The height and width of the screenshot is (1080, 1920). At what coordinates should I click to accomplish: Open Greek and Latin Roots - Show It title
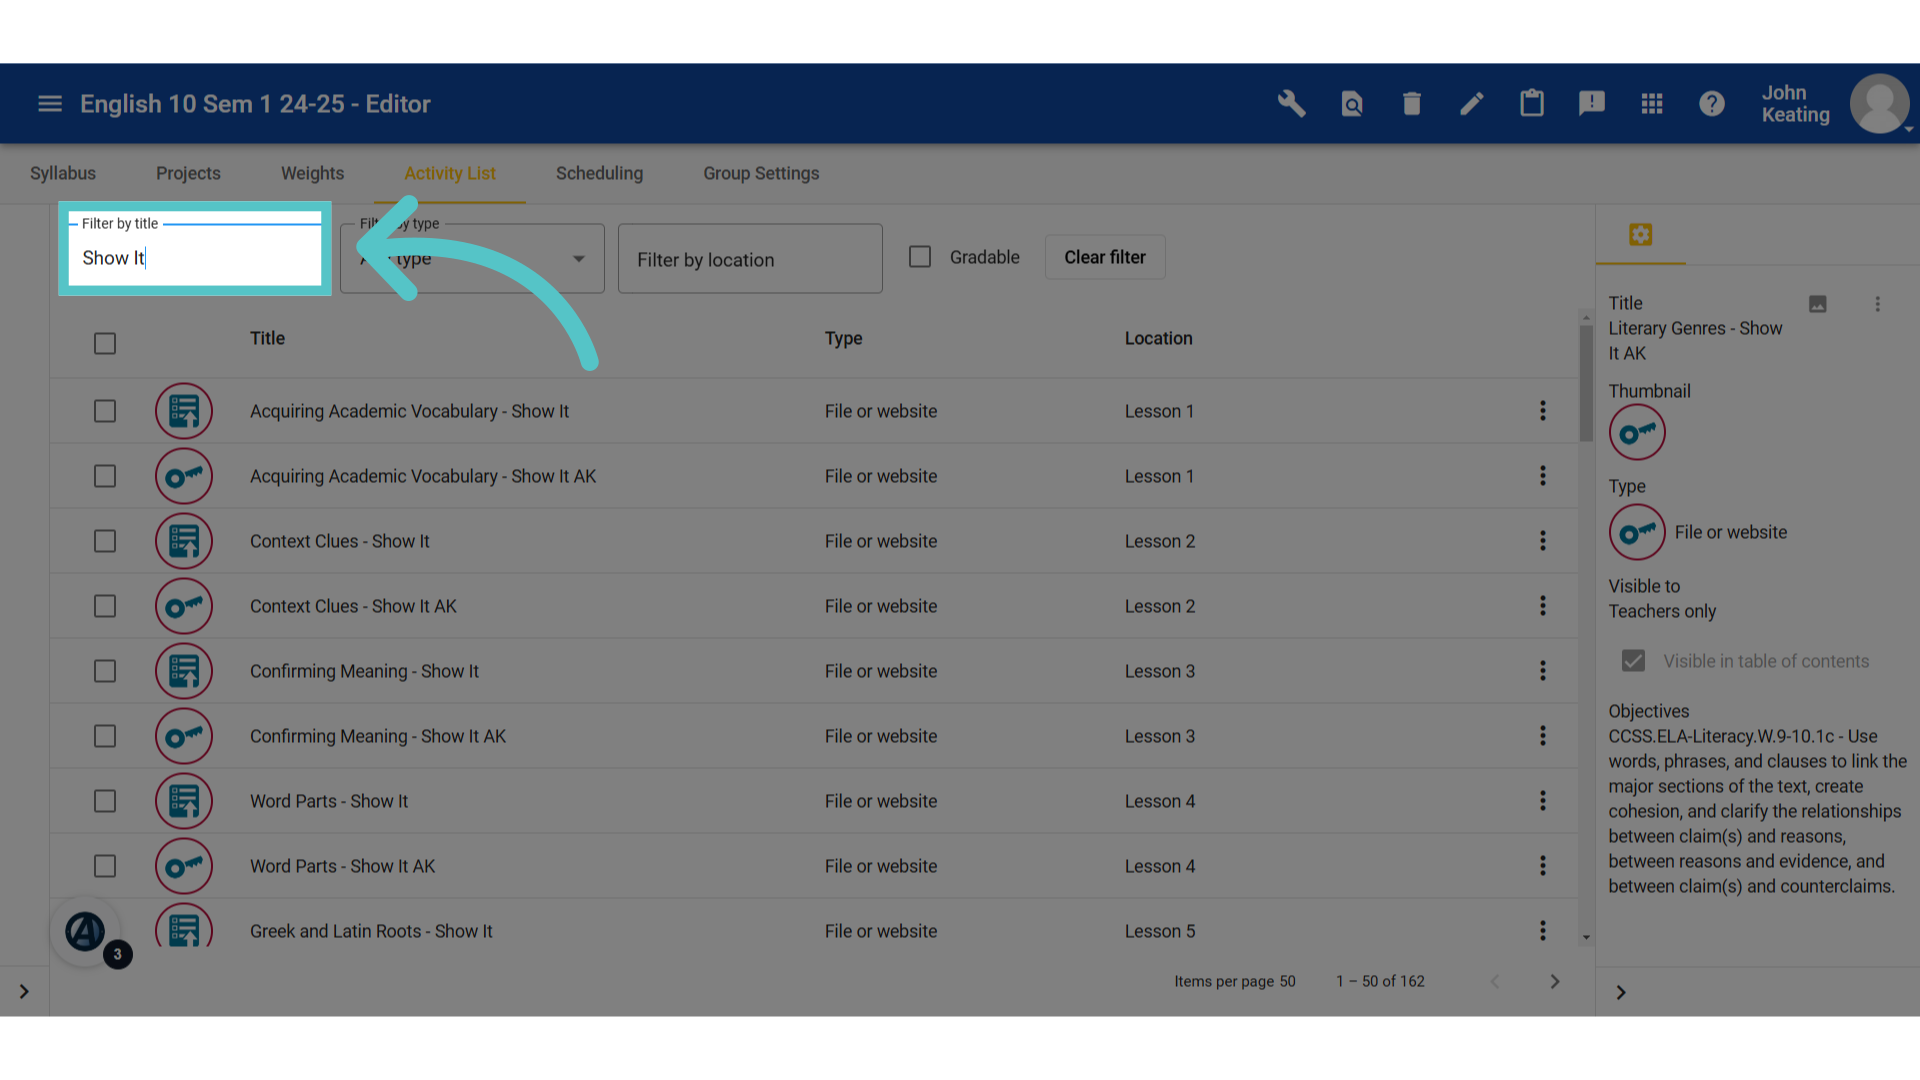pos(371,931)
